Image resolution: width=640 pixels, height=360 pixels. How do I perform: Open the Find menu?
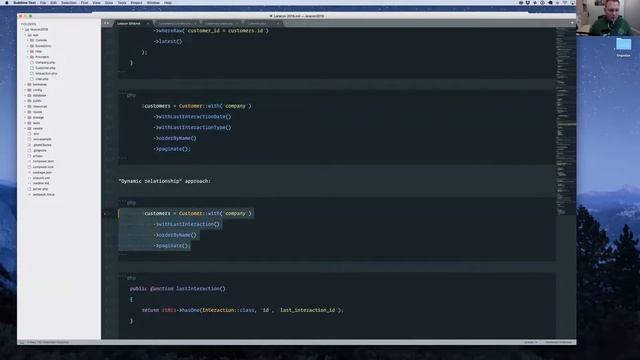[x=84, y=2]
